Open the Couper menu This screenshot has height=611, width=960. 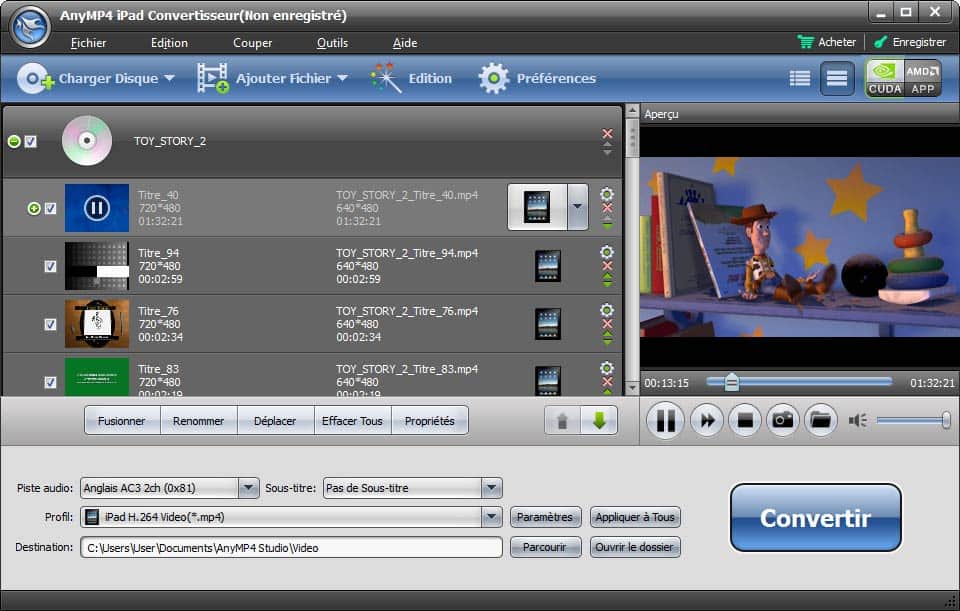click(252, 43)
